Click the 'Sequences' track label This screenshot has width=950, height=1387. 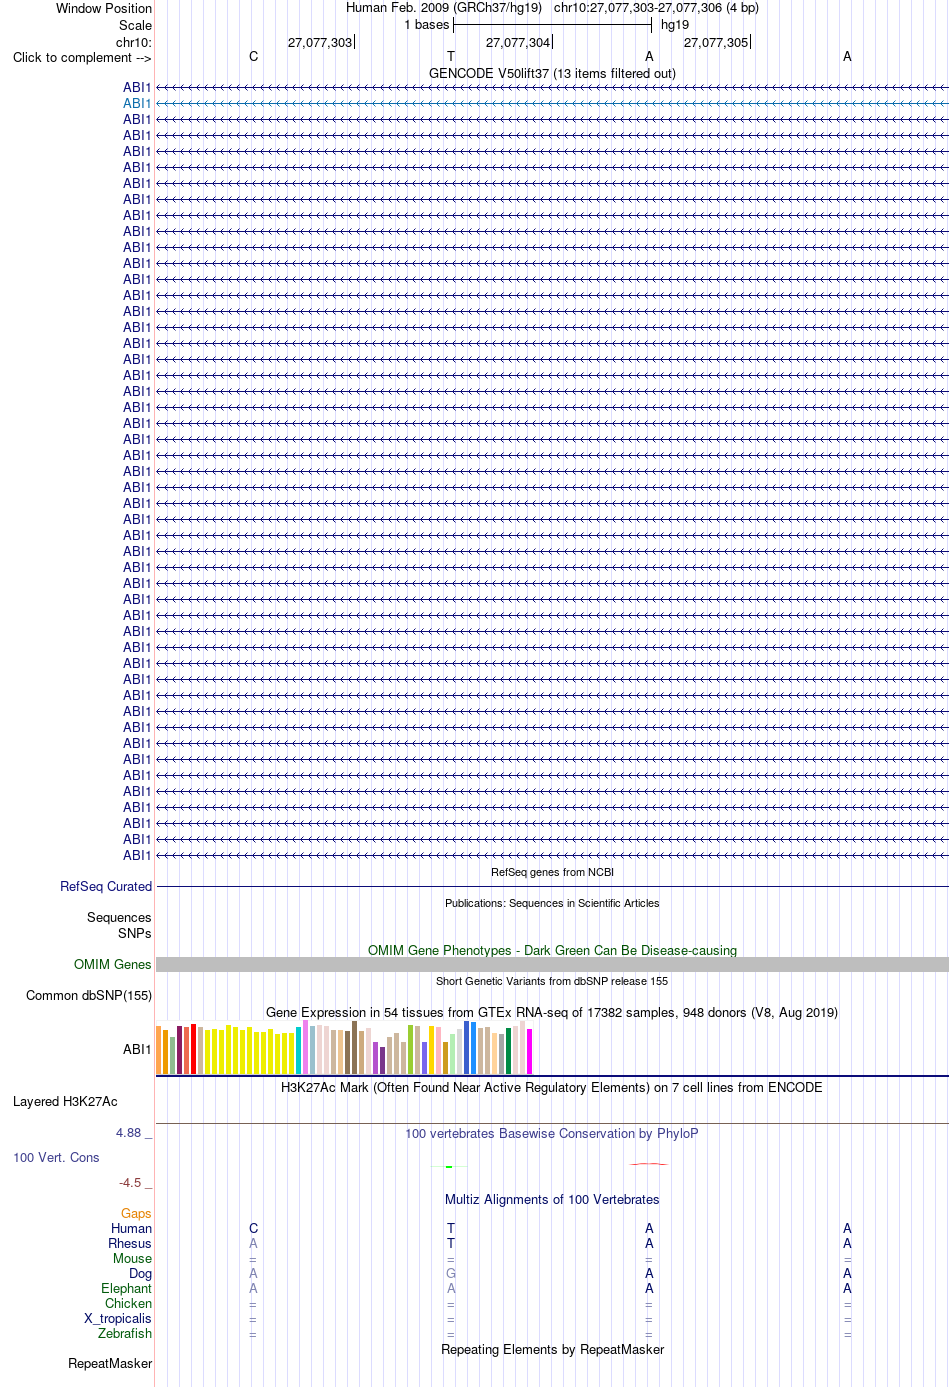(119, 917)
